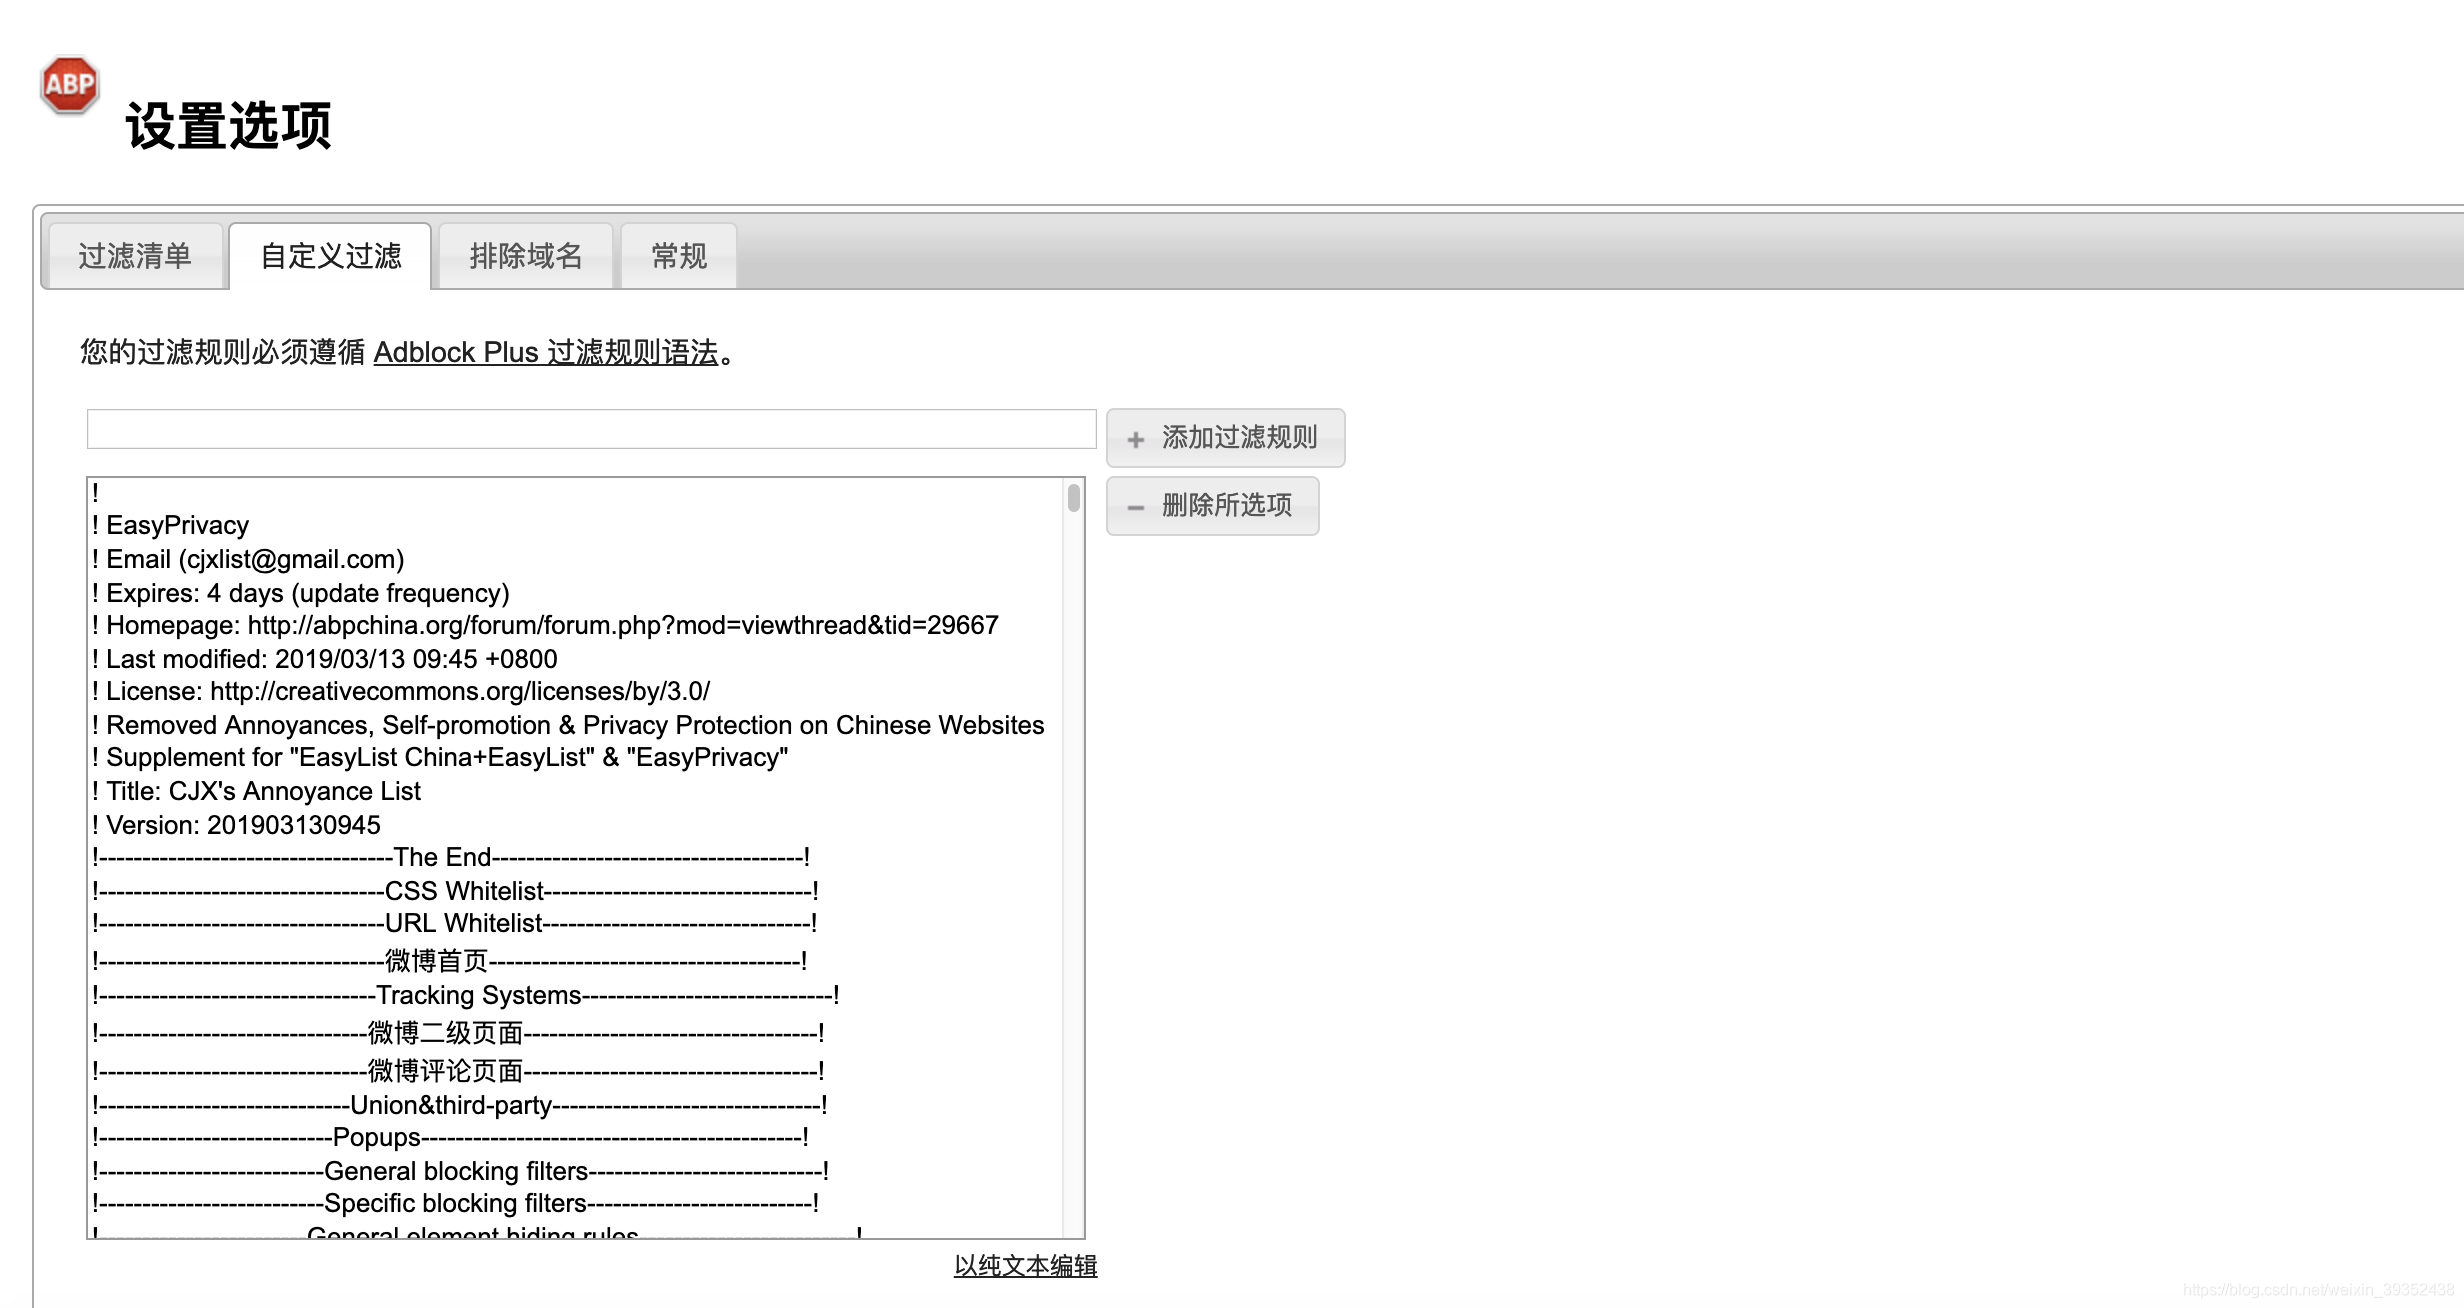Screen dimensions: 2464x1308
Task: Click the 以纯文本编辑 link
Action: click(x=1026, y=1266)
